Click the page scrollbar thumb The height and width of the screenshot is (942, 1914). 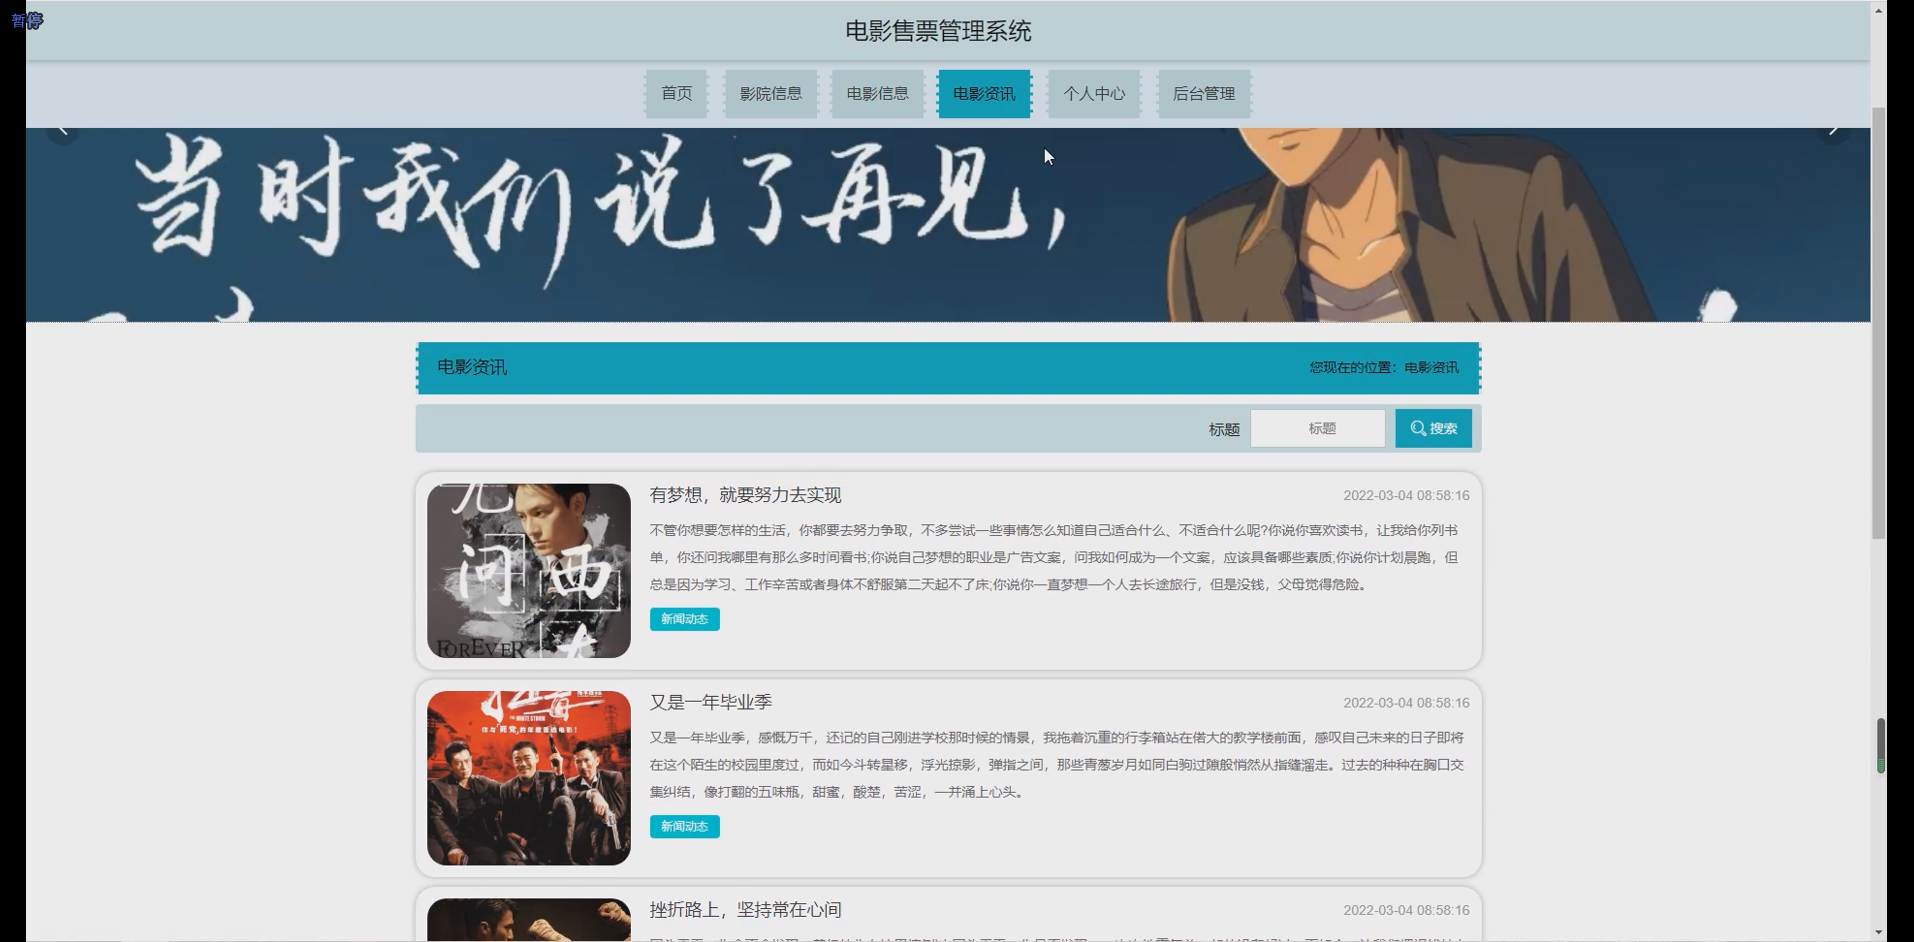click(1879, 325)
